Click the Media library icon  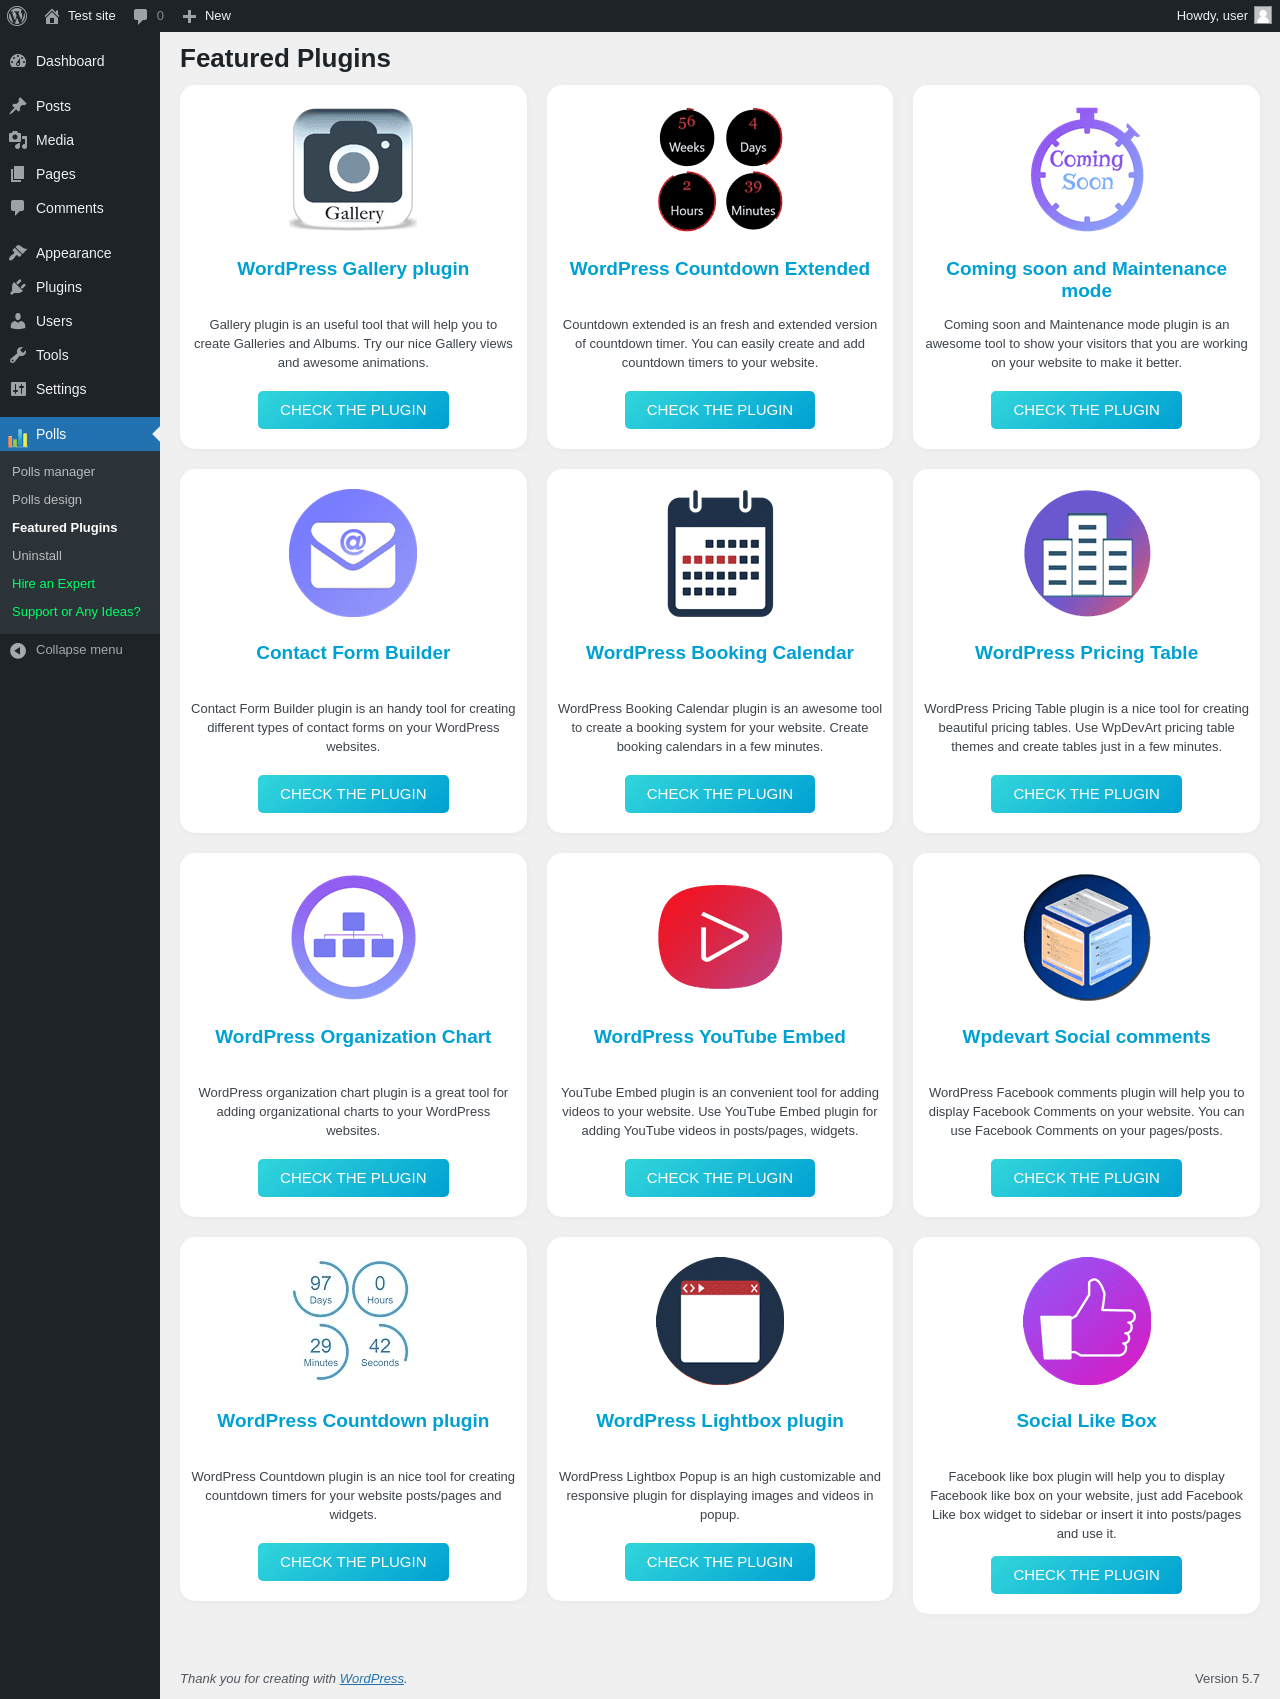(18, 140)
